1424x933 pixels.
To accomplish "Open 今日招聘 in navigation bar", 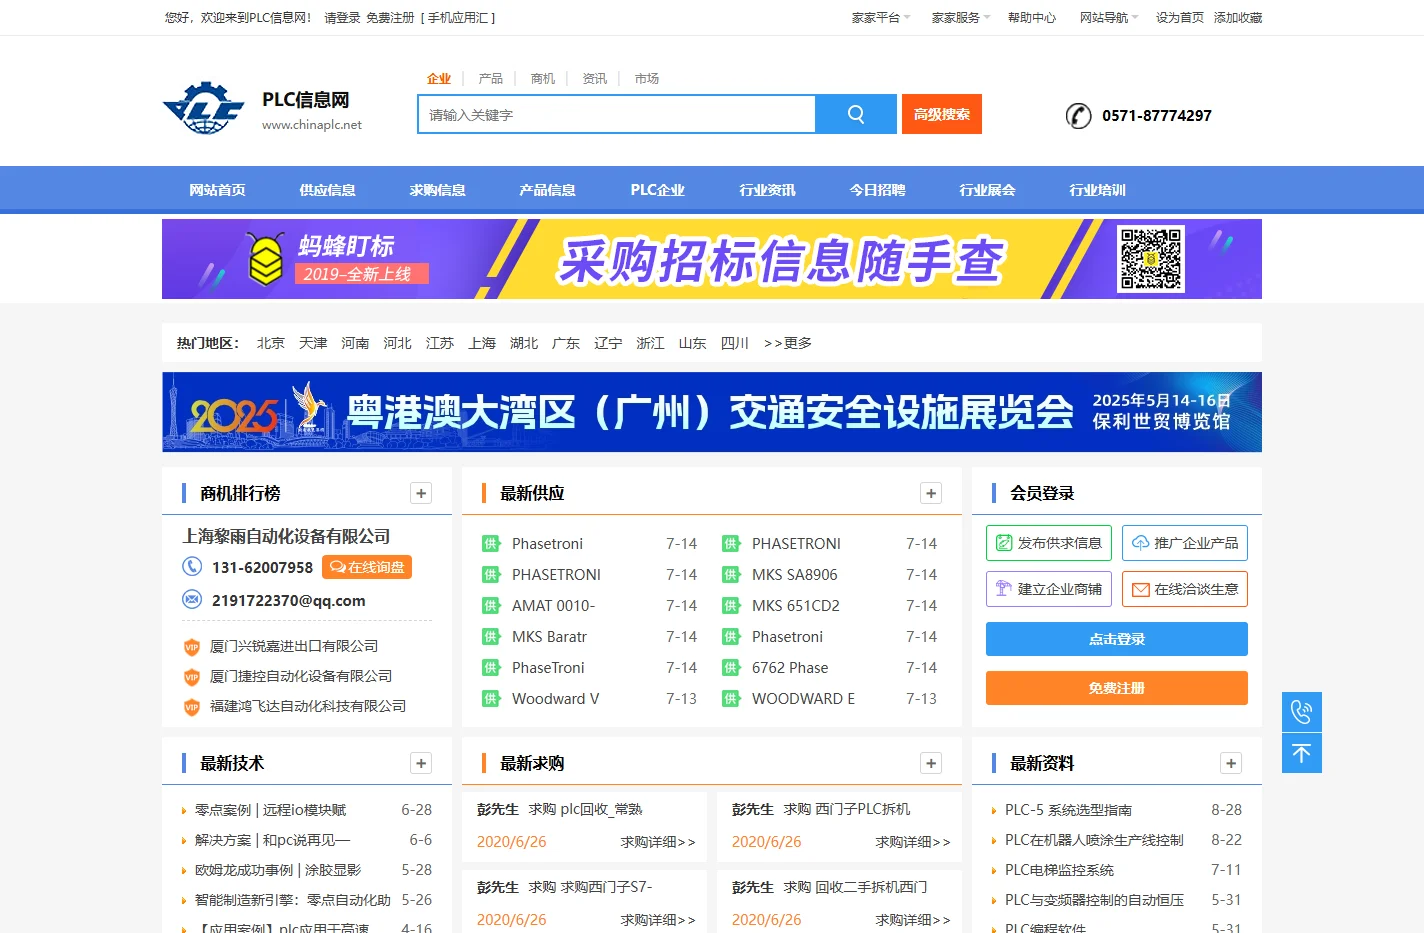I will [x=877, y=190].
